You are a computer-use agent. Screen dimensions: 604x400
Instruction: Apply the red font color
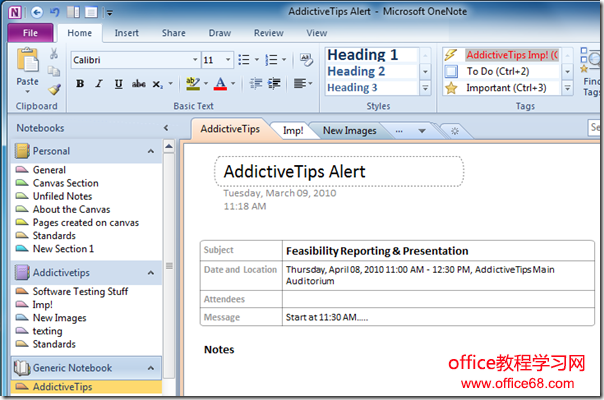point(220,84)
